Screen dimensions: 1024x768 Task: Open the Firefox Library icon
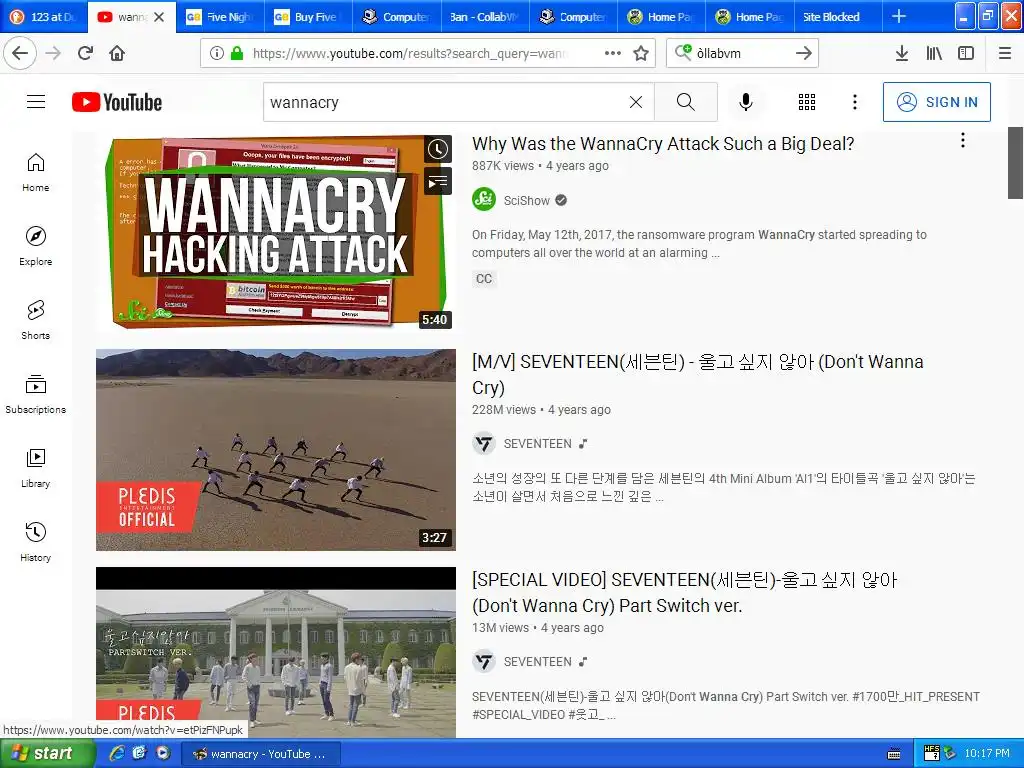tap(934, 53)
